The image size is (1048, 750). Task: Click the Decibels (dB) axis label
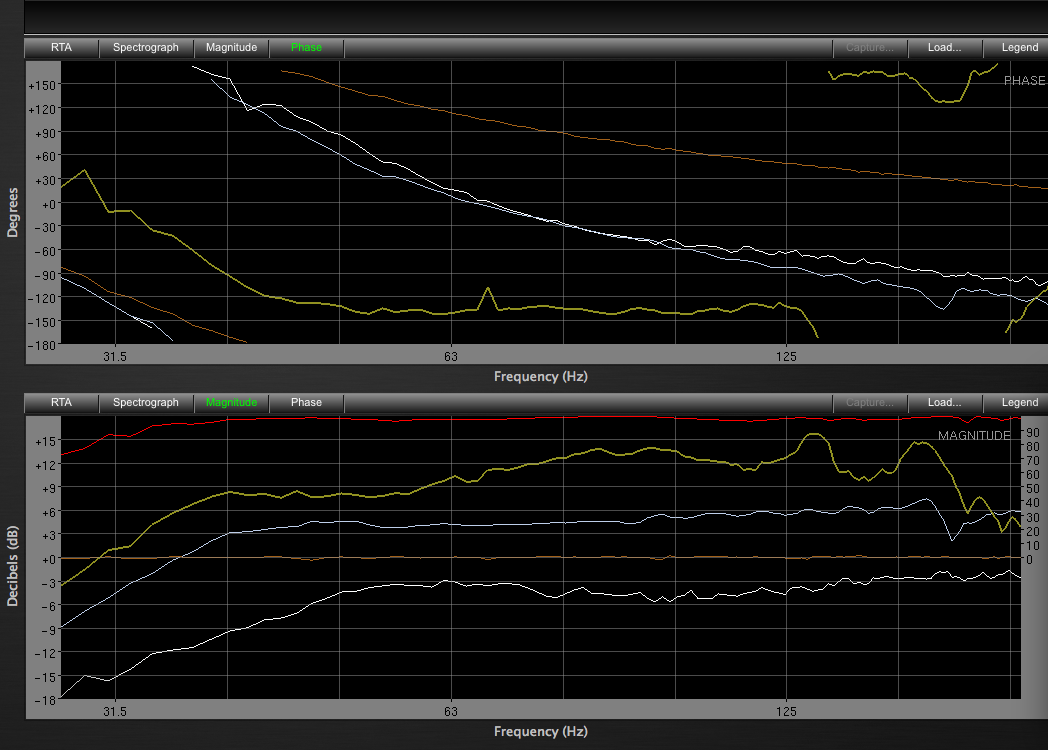point(13,566)
